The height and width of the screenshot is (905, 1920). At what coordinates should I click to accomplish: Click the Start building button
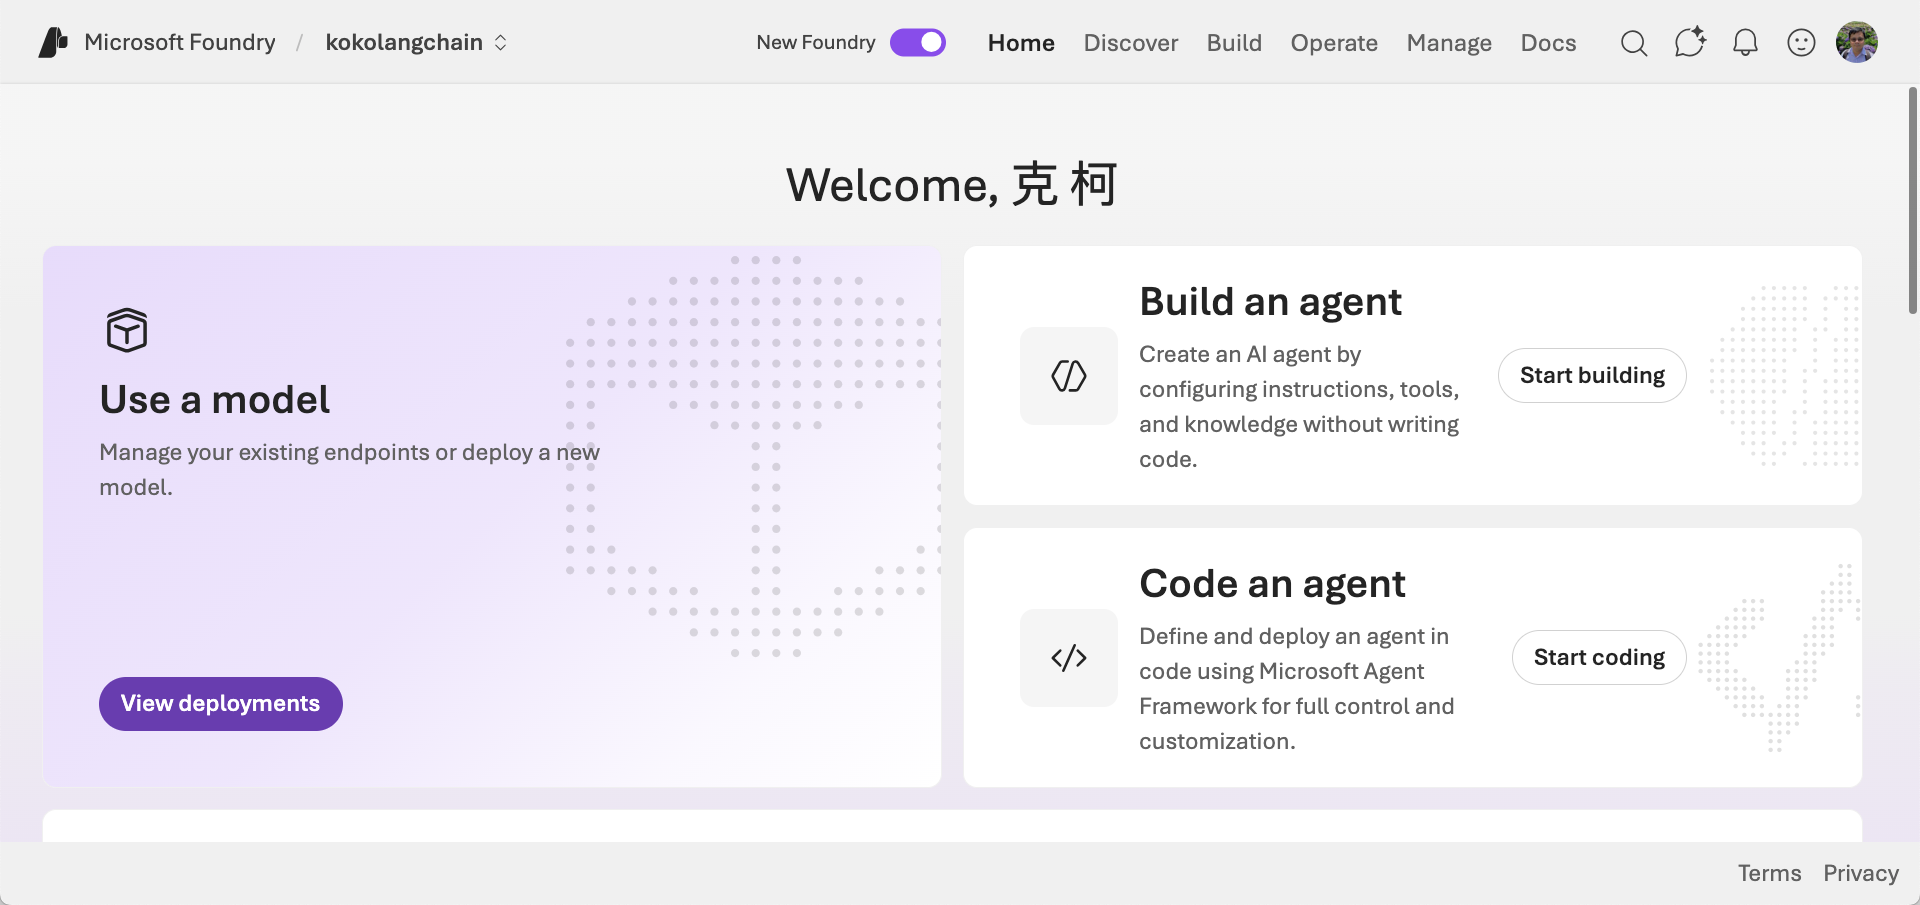click(1592, 376)
